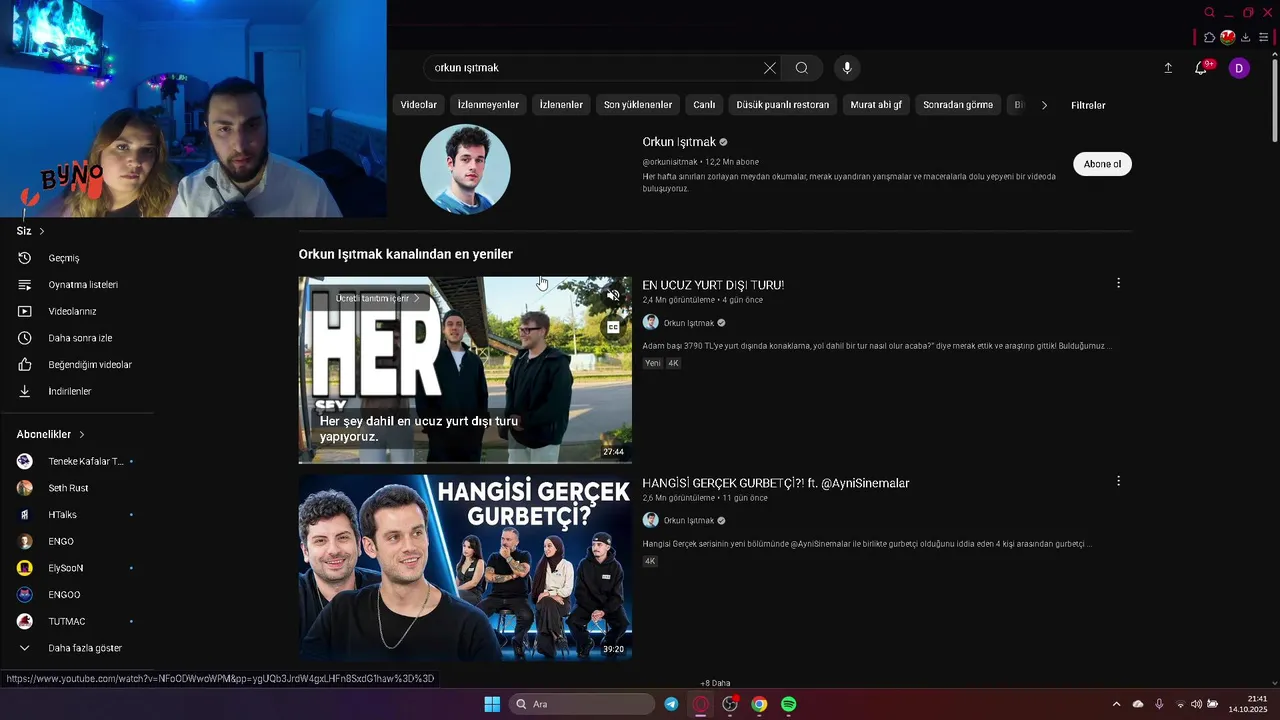Click the magnifier search button
Viewport: 1280px width, 720px height.
pos(802,68)
